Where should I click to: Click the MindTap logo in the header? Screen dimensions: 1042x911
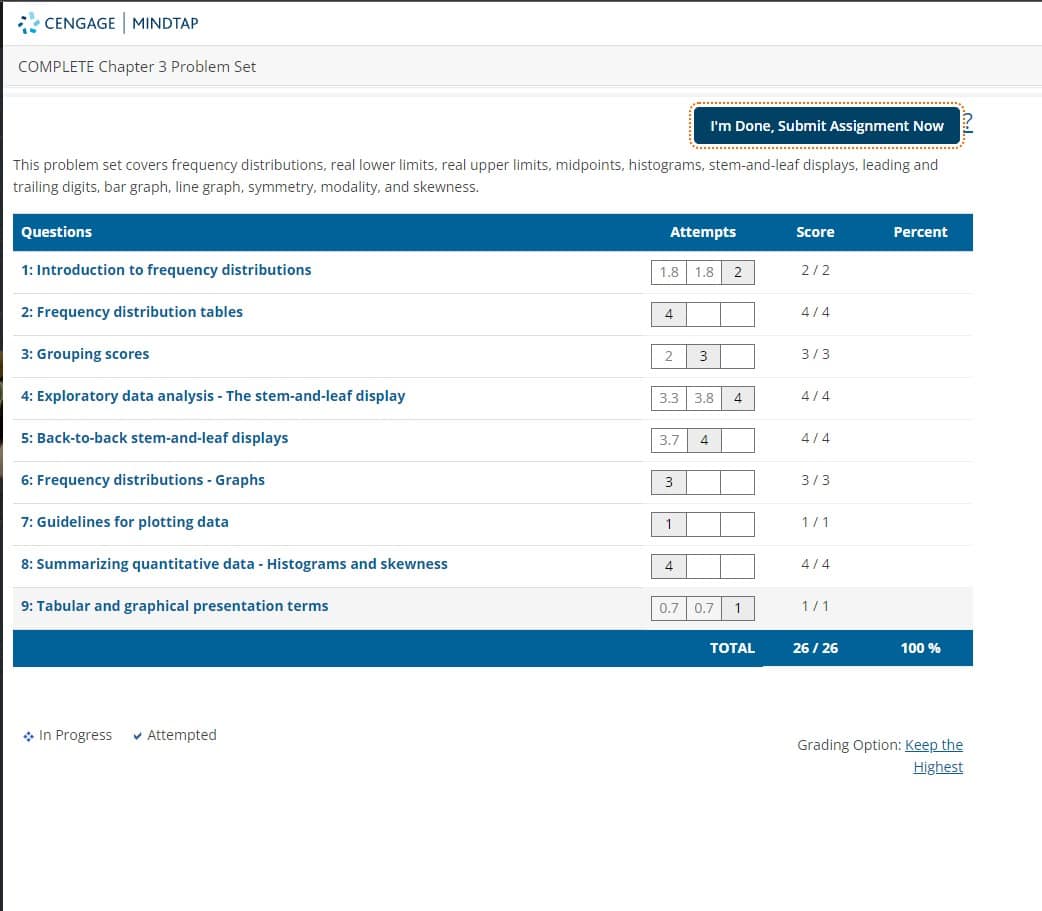tap(163, 24)
